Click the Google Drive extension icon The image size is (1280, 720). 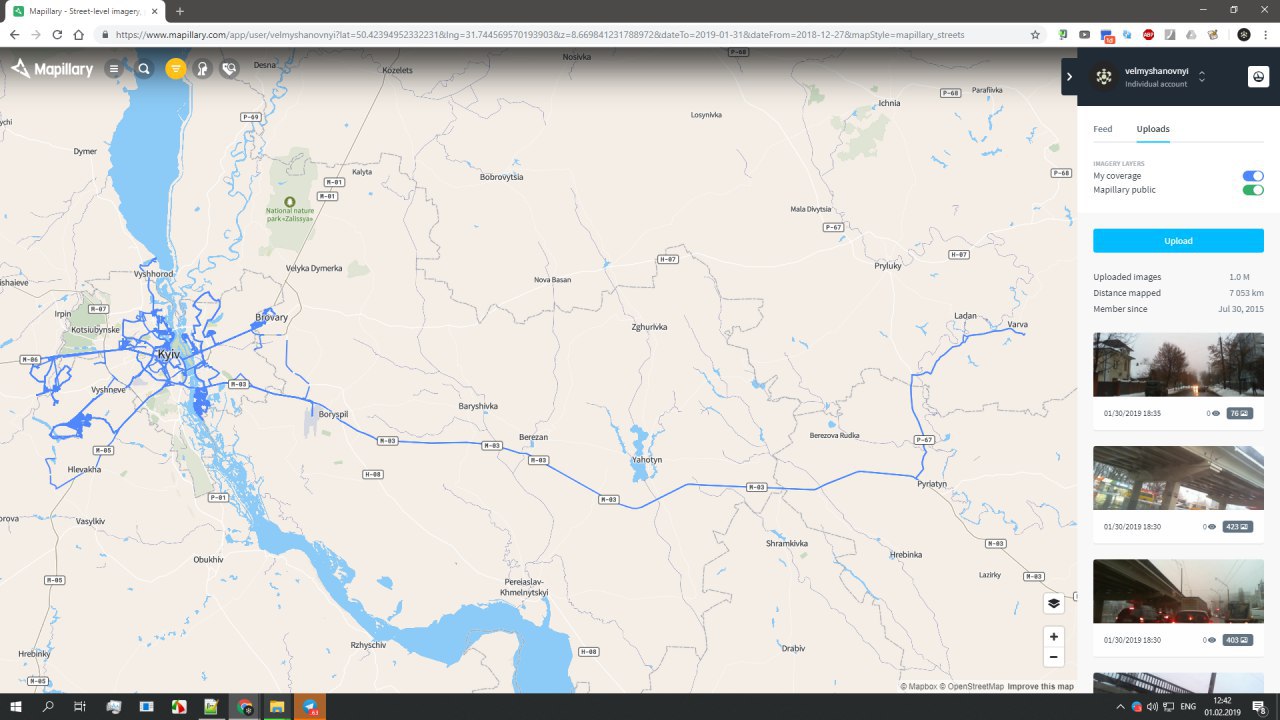coord(1191,34)
